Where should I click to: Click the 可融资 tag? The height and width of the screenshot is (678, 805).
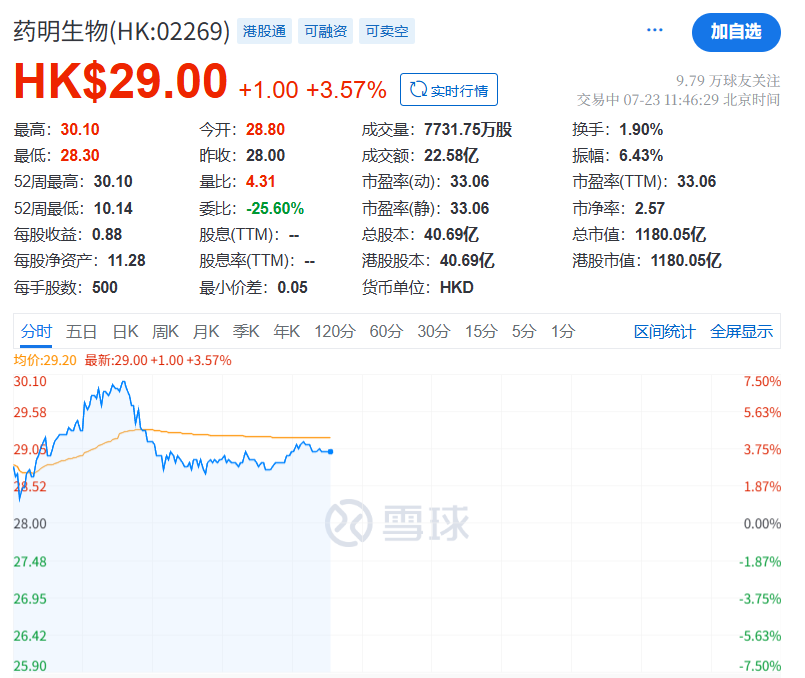[325, 31]
